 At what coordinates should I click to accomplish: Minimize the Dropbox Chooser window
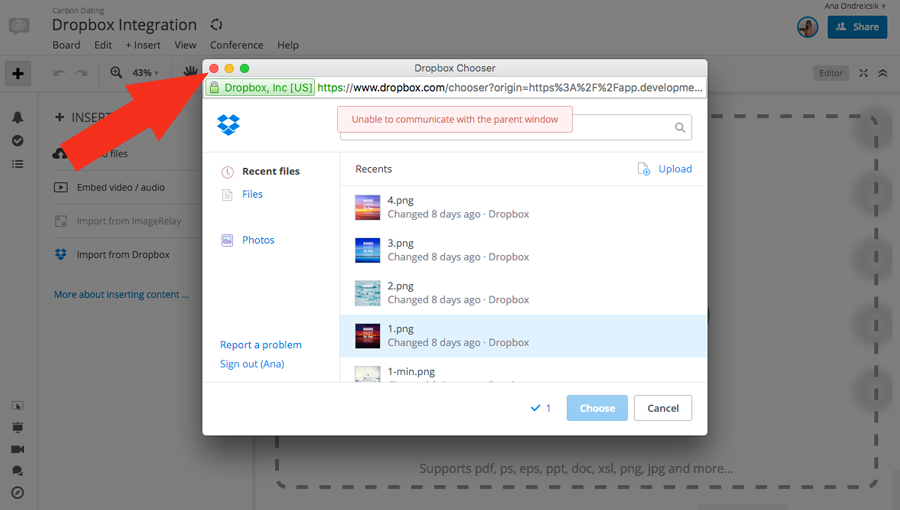(x=229, y=68)
